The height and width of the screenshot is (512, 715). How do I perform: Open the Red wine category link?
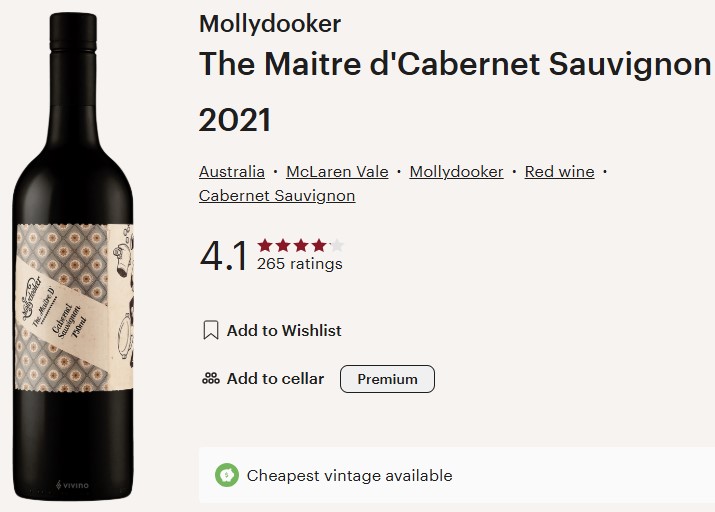tap(560, 172)
